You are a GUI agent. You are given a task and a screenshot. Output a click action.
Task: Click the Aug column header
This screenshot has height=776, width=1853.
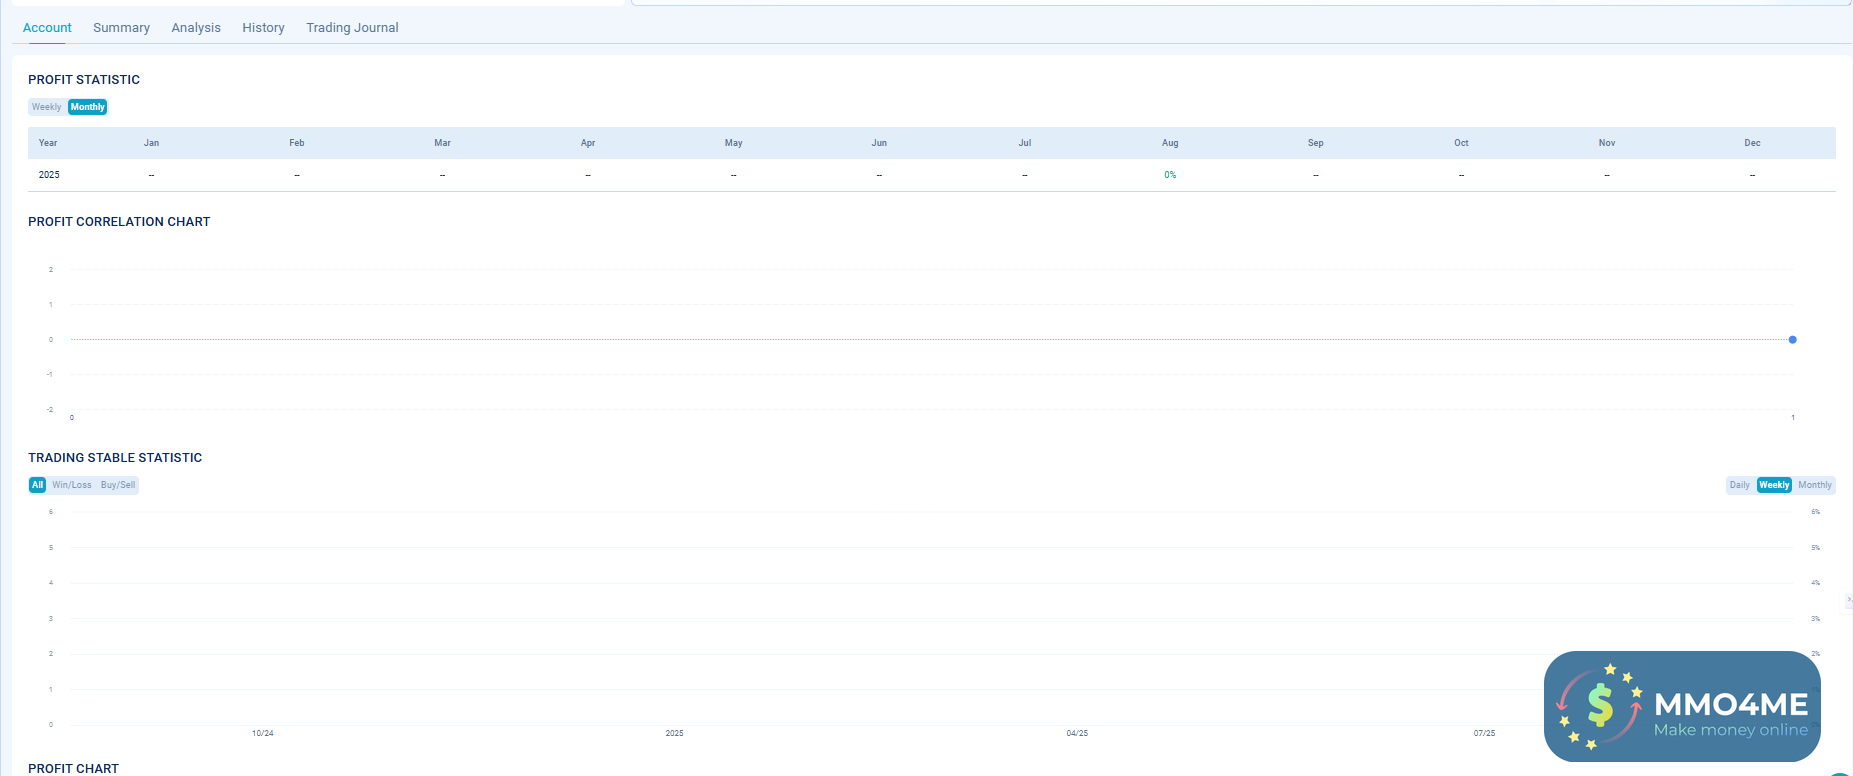click(1170, 143)
